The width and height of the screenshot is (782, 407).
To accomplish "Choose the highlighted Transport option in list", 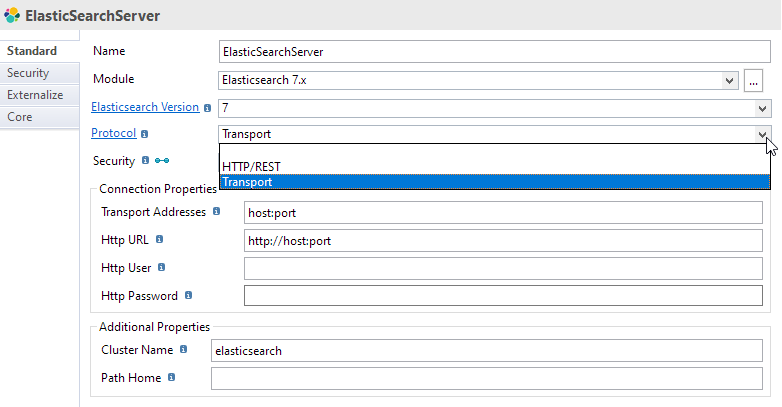I will [x=495, y=182].
